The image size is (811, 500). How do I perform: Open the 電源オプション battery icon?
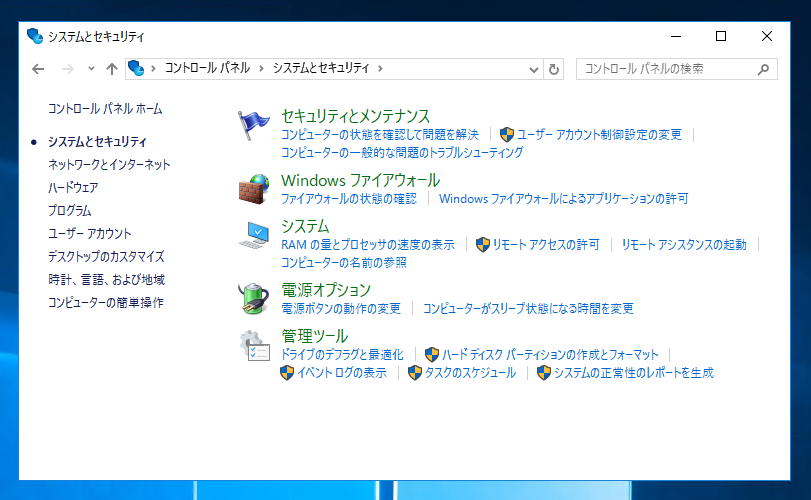tap(253, 298)
